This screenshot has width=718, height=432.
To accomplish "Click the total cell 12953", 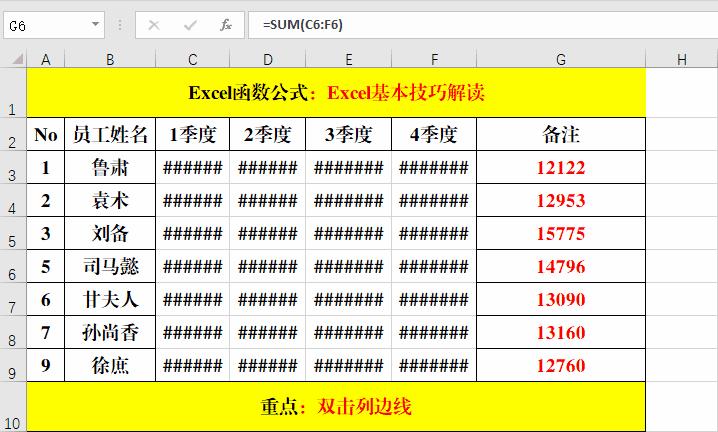I will coord(561,200).
